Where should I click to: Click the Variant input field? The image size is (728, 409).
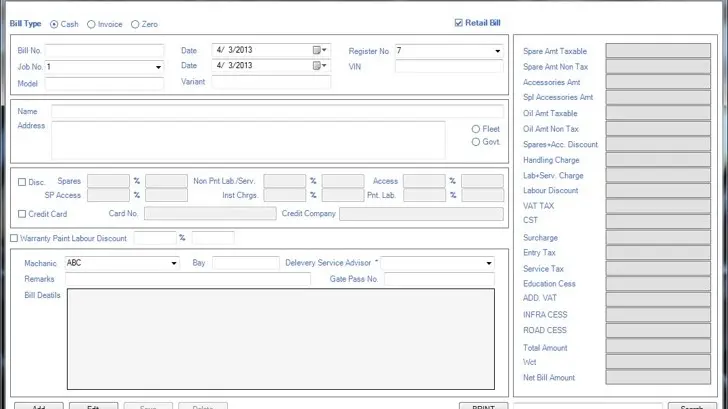click(271, 82)
